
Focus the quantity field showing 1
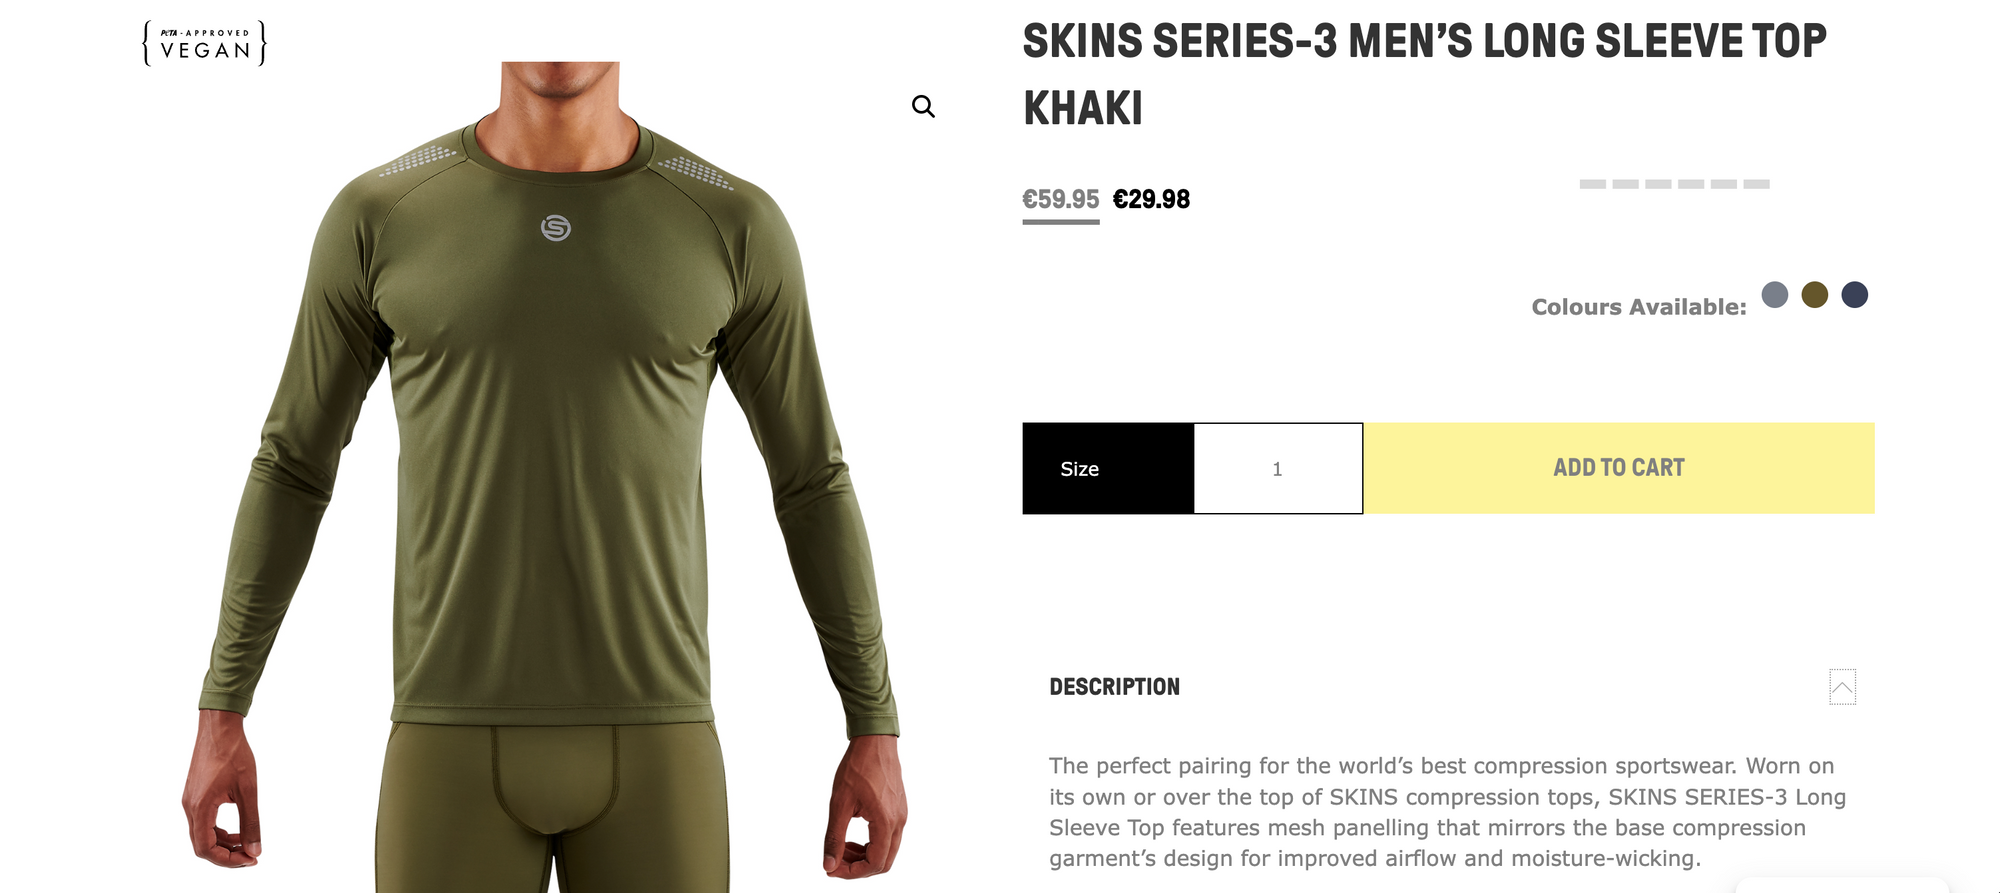point(1278,468)
